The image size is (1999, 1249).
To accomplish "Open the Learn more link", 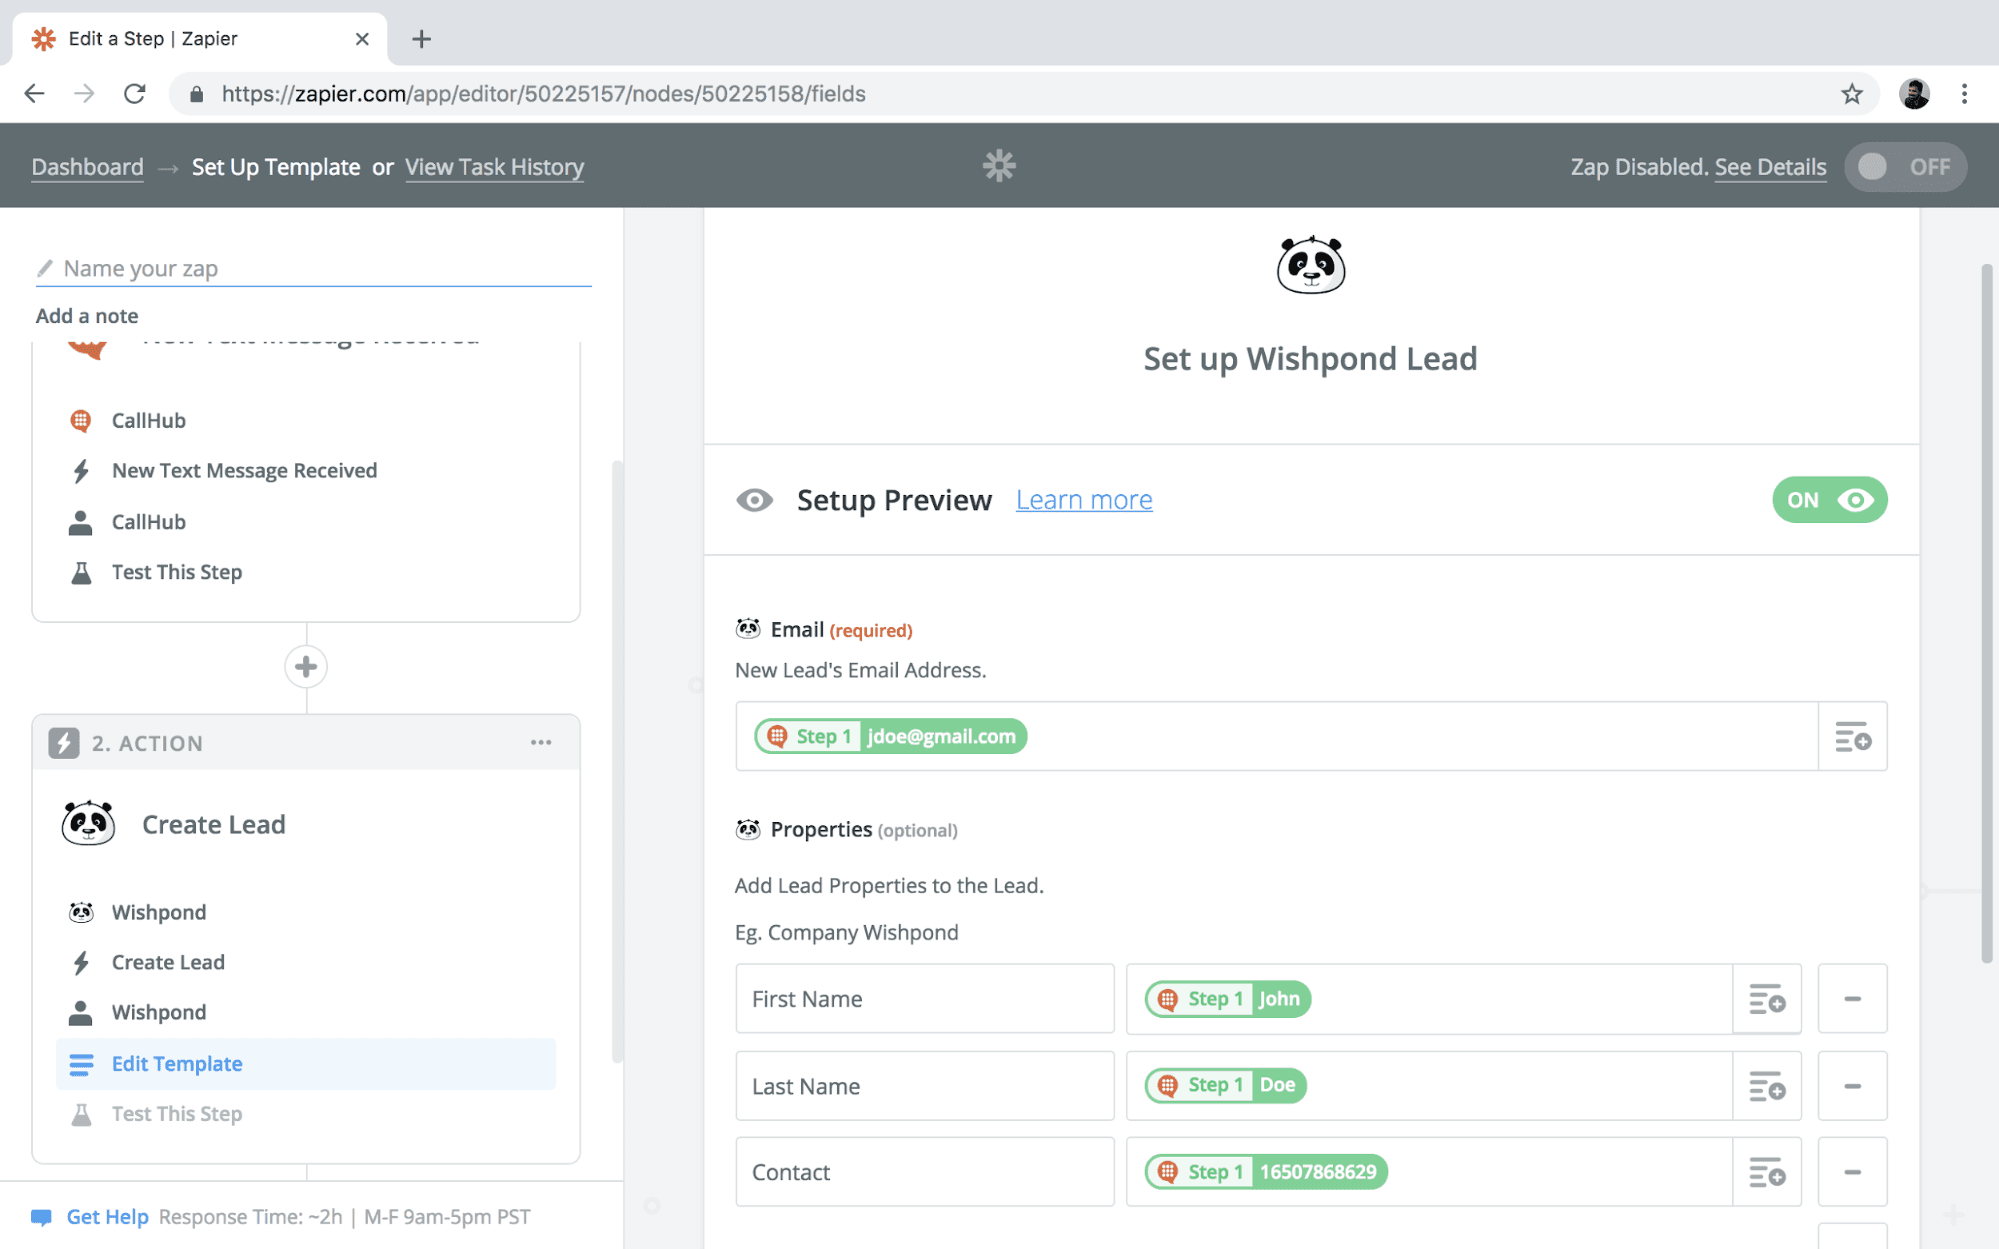I will pos(1084,500).
